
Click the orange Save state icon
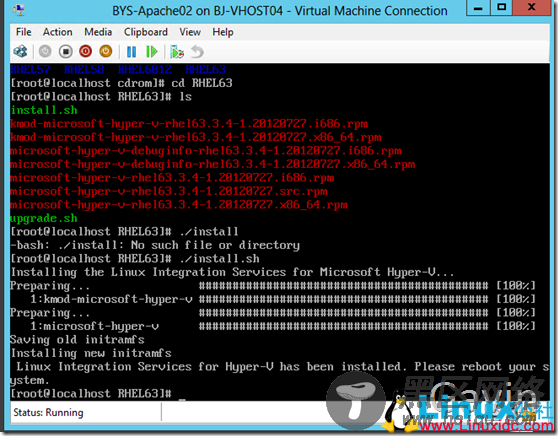[x=106, y=52]
